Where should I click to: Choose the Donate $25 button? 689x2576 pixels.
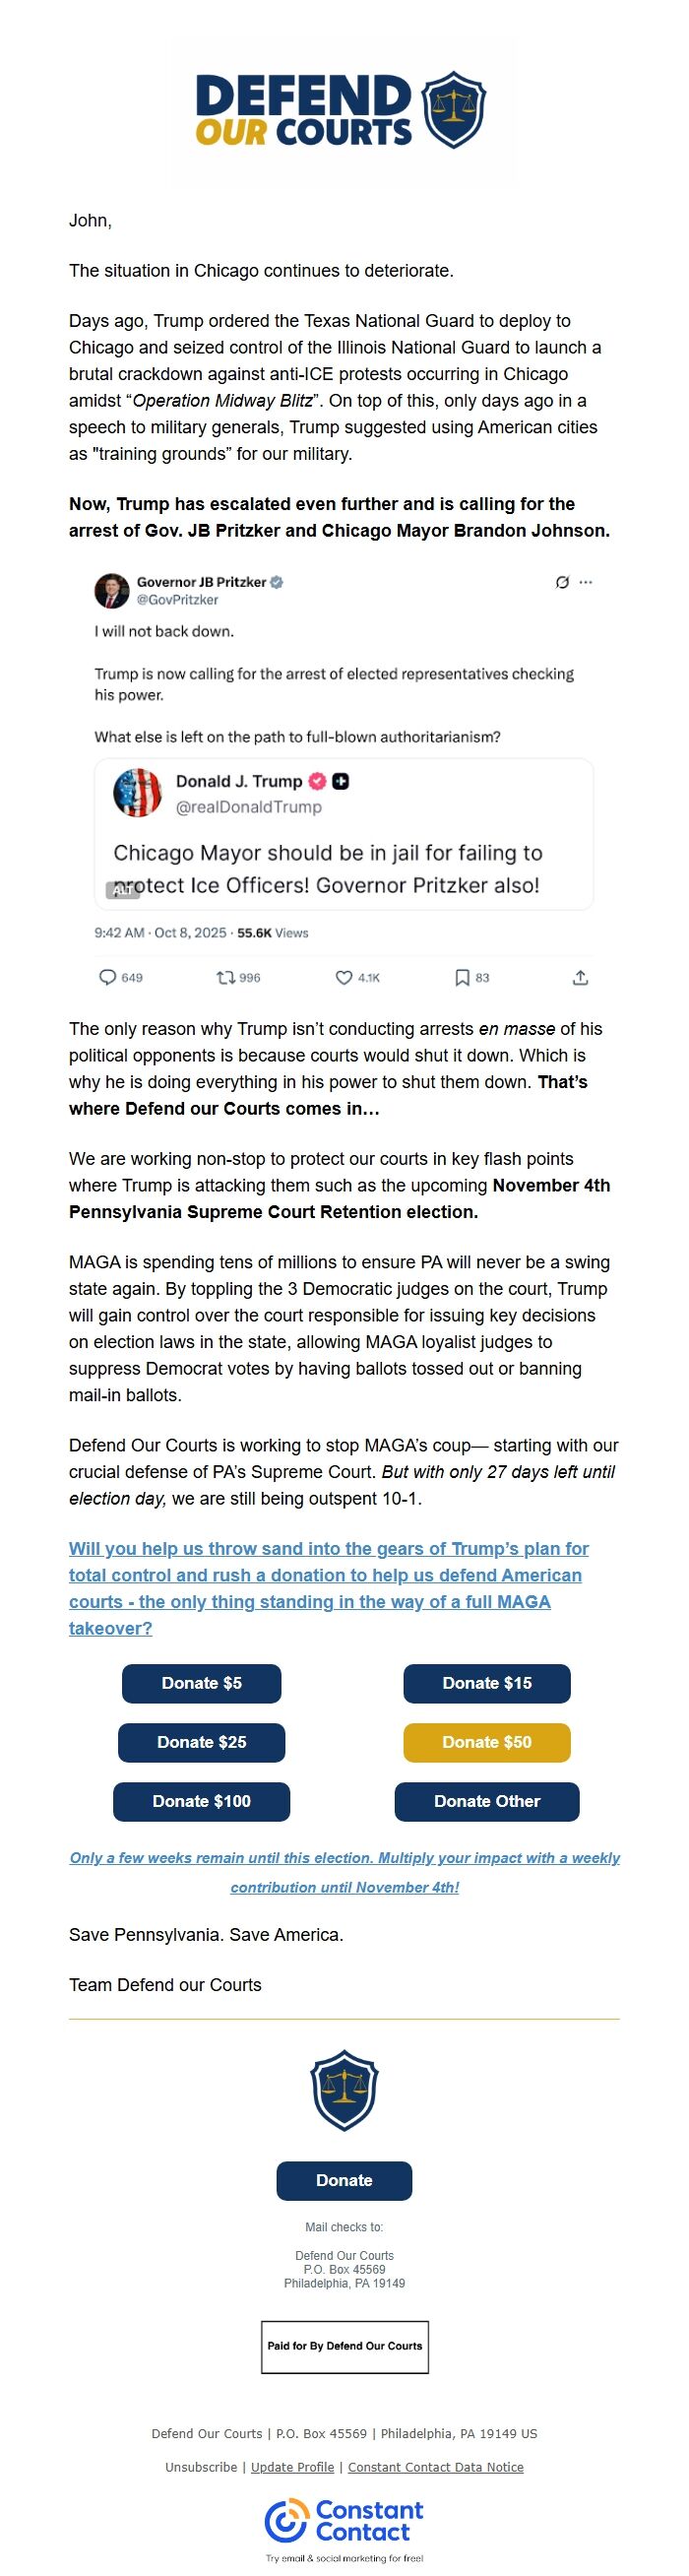click(201, 1741)
